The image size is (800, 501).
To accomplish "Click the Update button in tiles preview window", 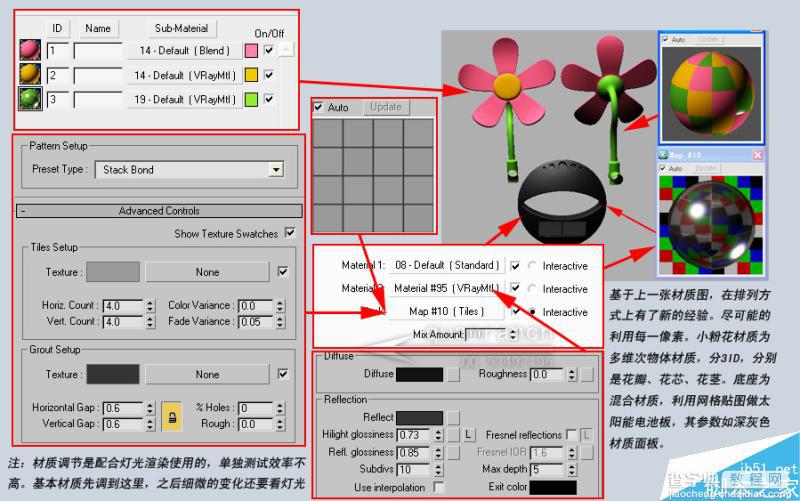I will click(386, 107).
